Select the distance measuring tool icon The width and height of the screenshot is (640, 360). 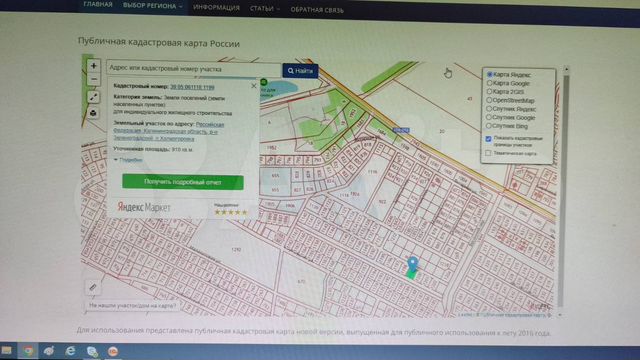[x=93, y=97]
